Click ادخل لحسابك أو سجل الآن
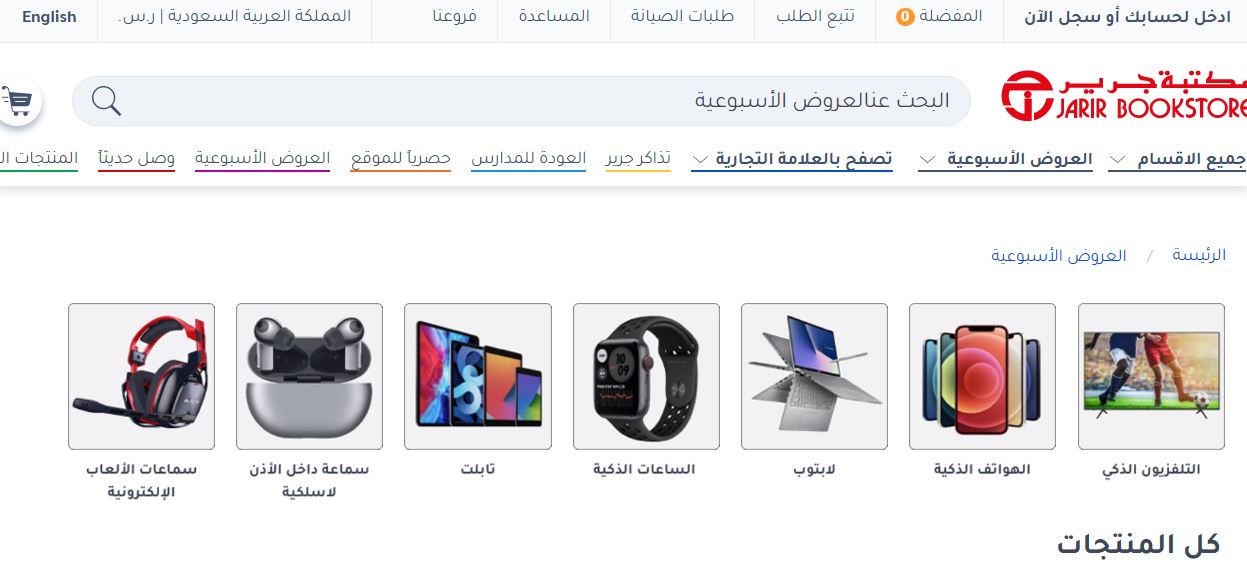 pos(1129,17)
